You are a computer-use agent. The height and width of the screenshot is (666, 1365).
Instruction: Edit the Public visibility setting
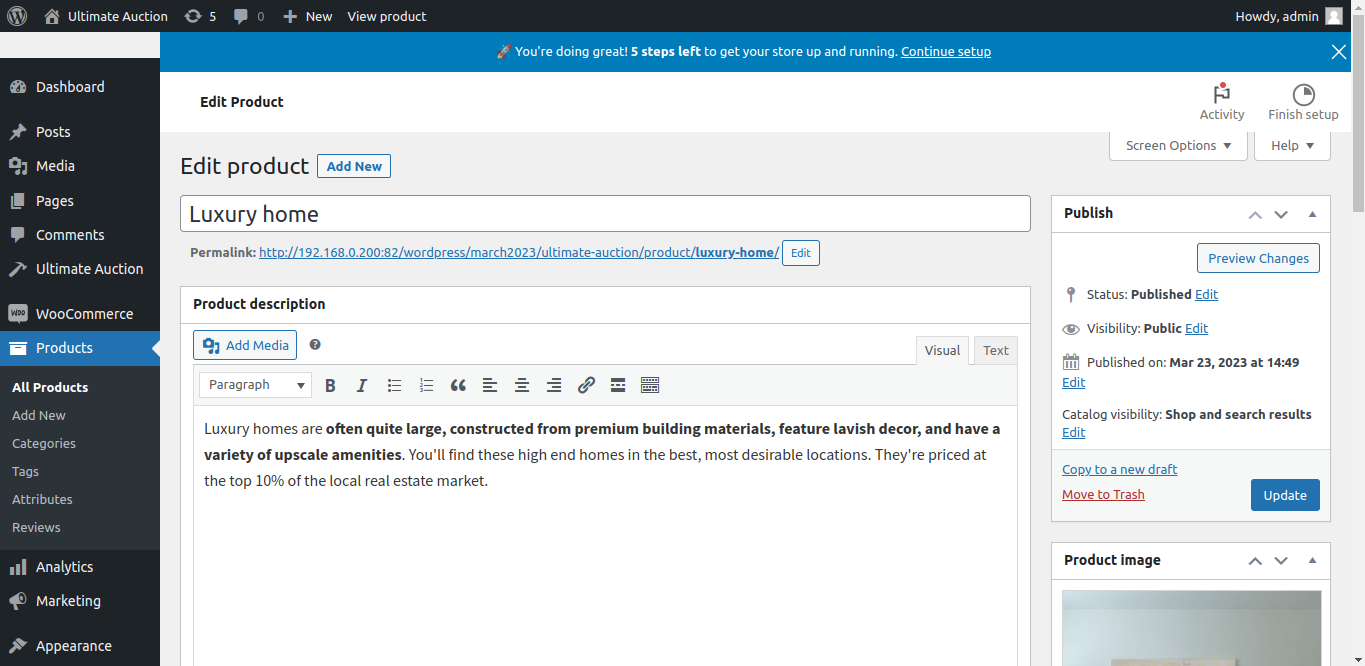pyautogui.click(x=1197, y=328)
